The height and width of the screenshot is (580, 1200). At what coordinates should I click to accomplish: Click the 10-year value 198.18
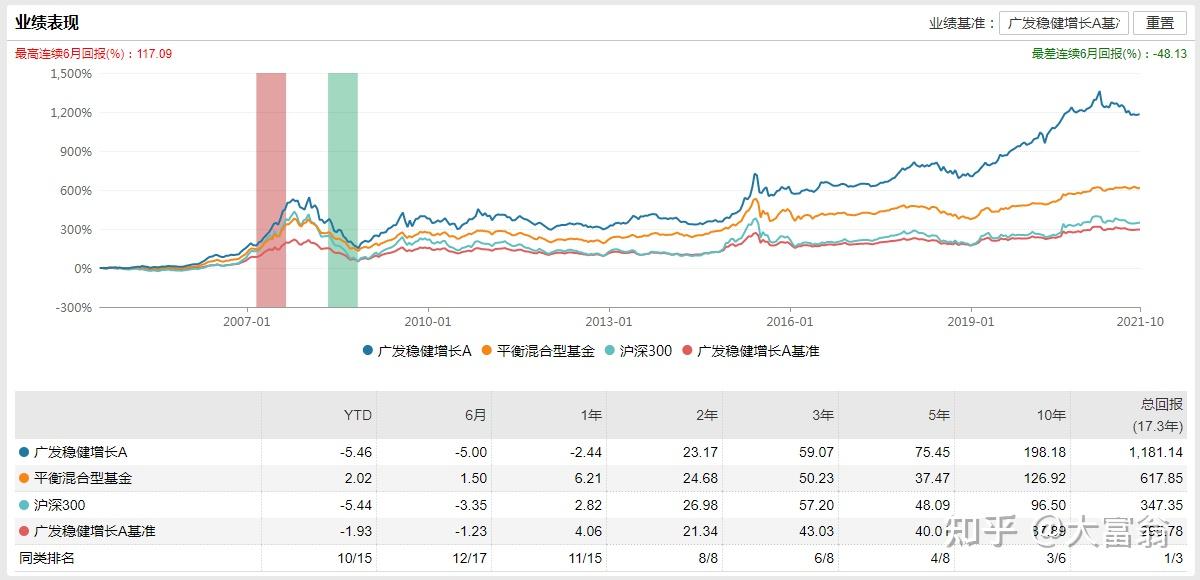click(1046, 452)
